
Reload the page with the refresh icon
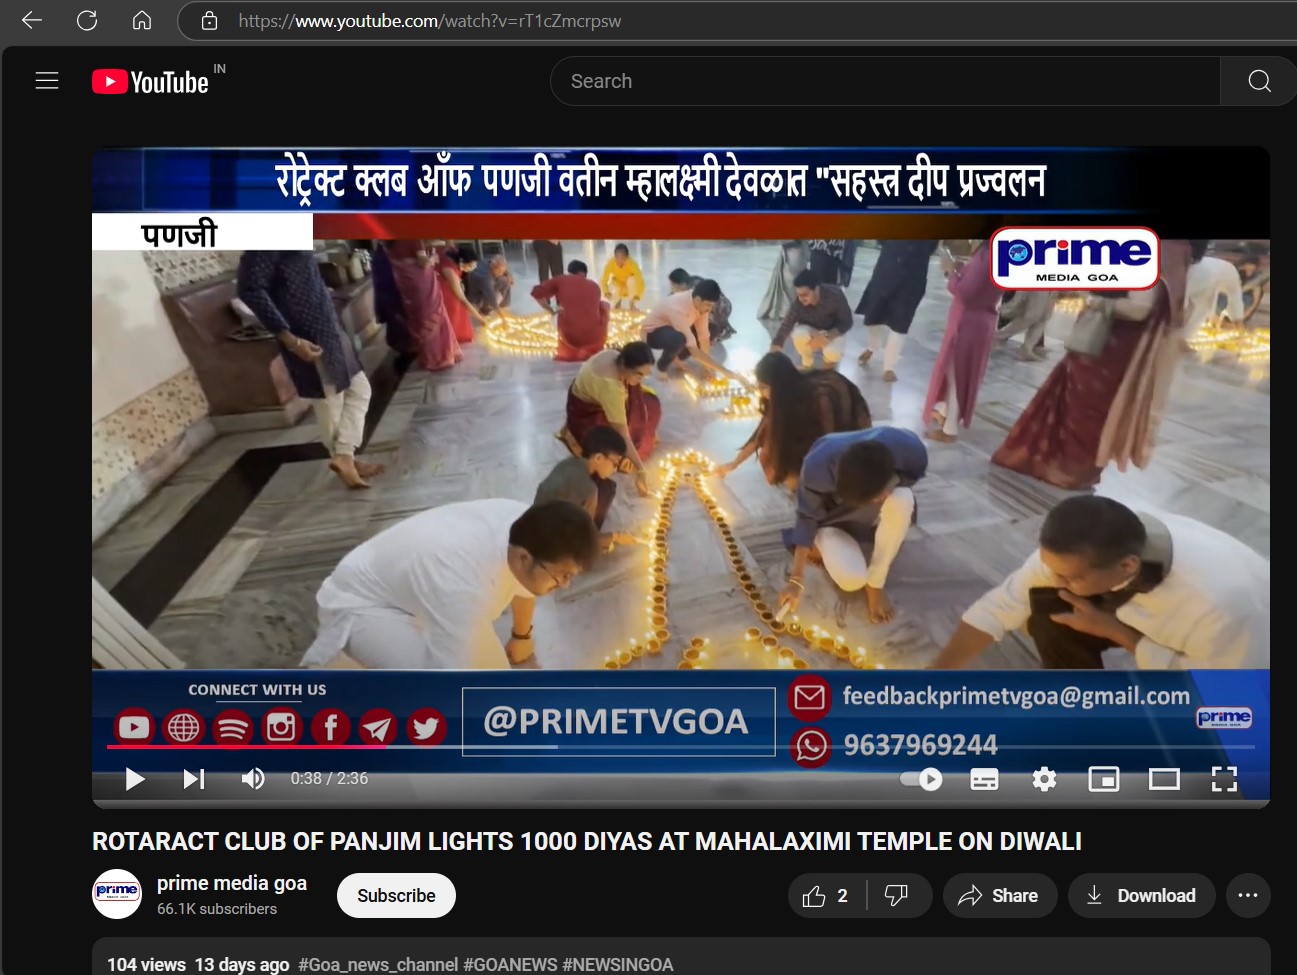click(x=87, y=20)
